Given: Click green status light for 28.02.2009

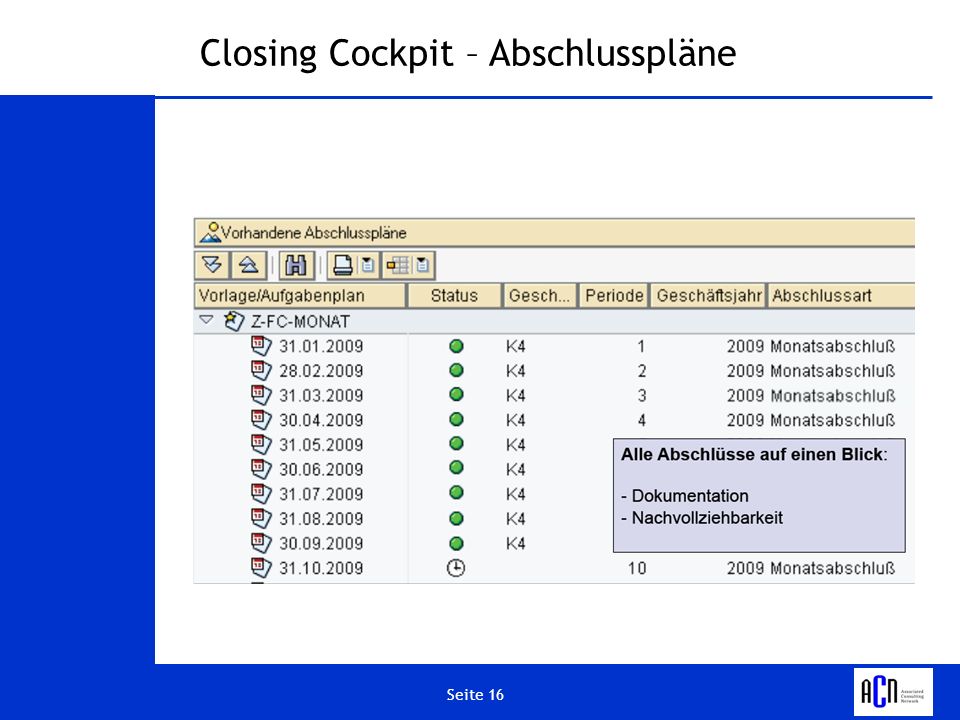Looking at the screenshot, I should 456,370.
